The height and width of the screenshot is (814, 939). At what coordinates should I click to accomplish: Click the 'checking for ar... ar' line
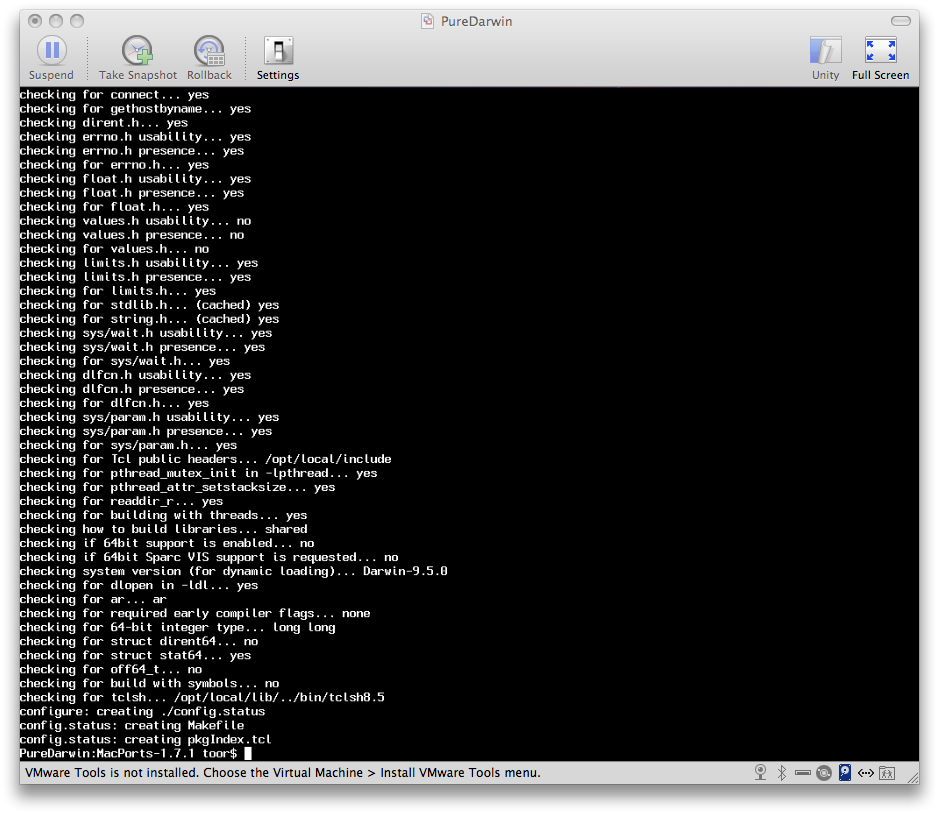93,599
